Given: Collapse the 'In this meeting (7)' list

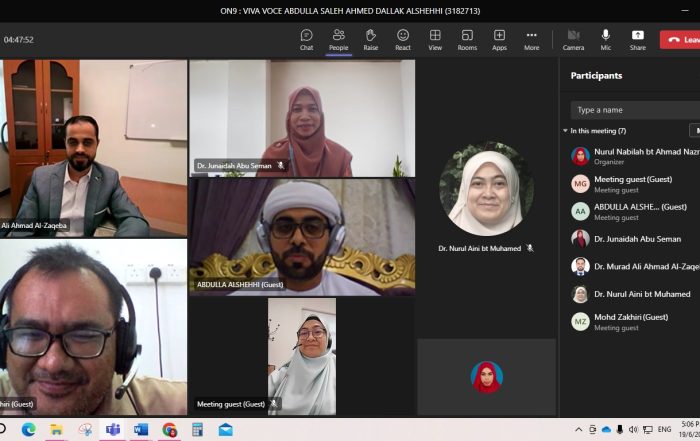Looking at the screenshot, I should (565, 131).
